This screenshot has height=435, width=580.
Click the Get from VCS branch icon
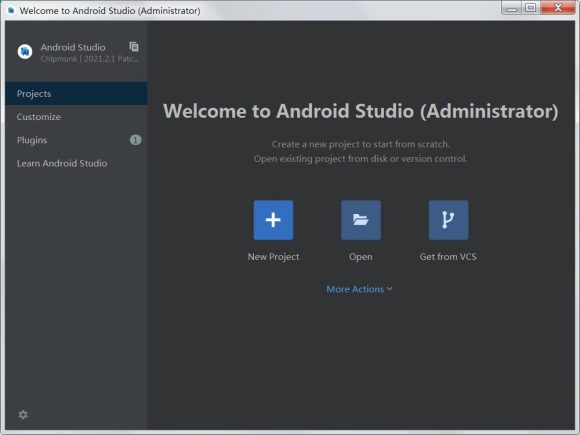pos(448,220)
